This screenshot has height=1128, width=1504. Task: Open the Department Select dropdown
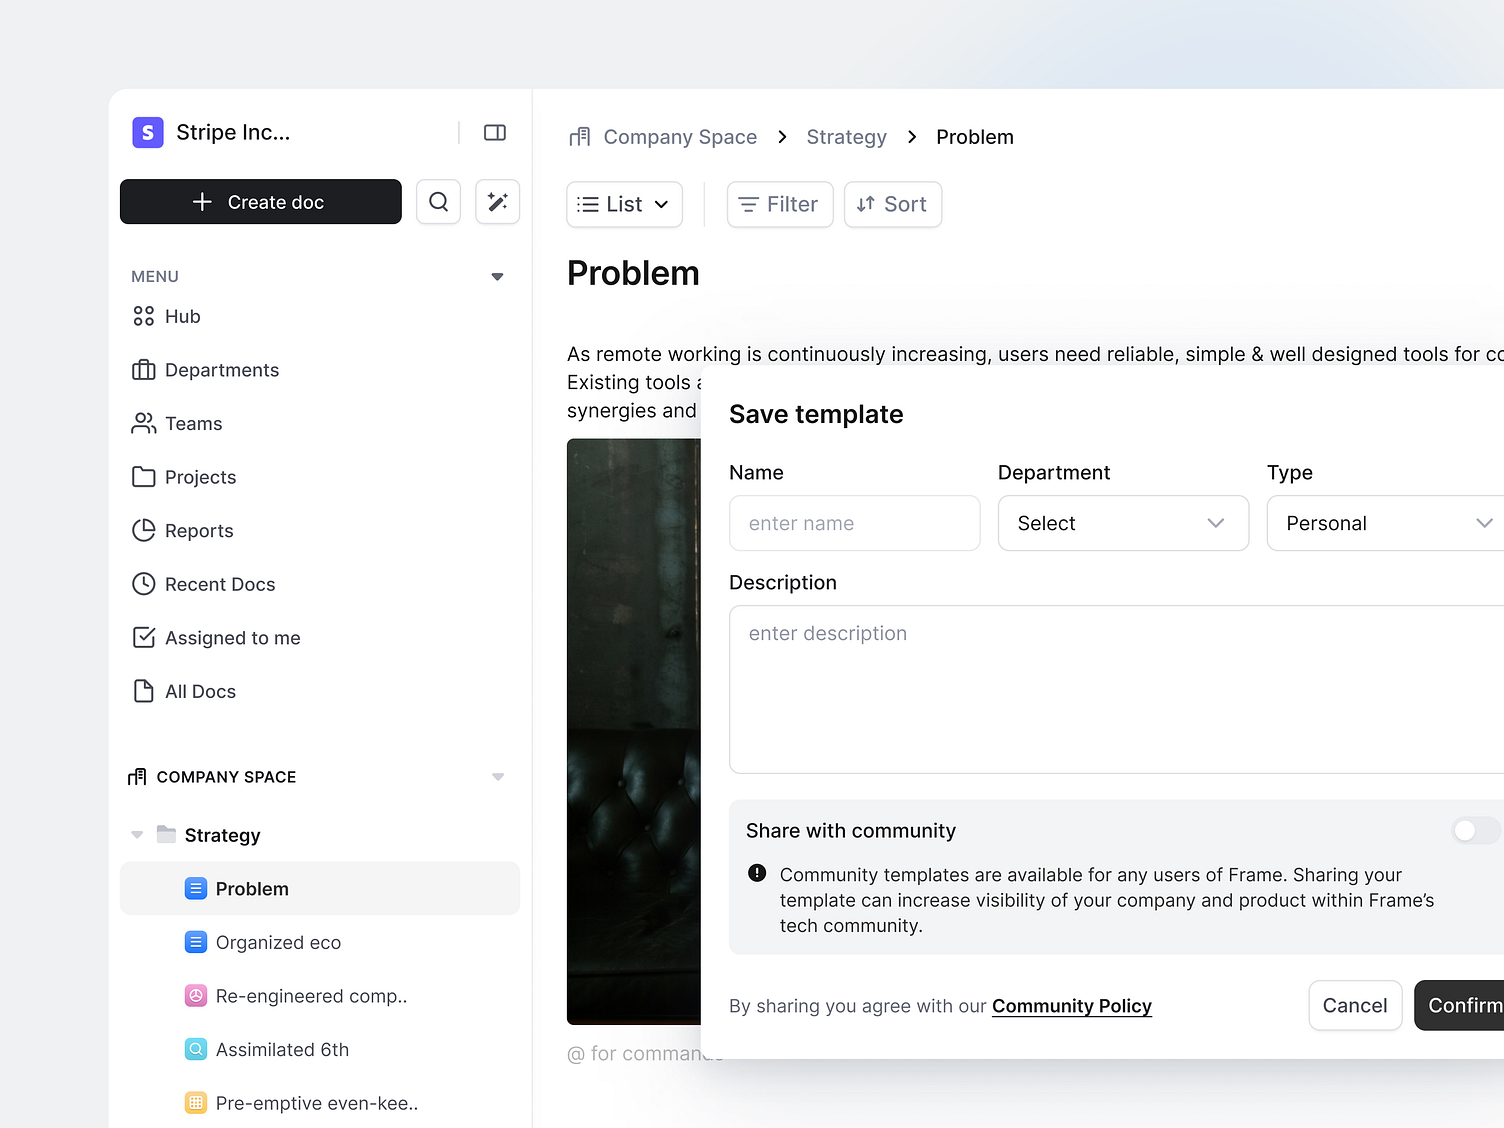pyautogui.click(x=1123, y=523)
